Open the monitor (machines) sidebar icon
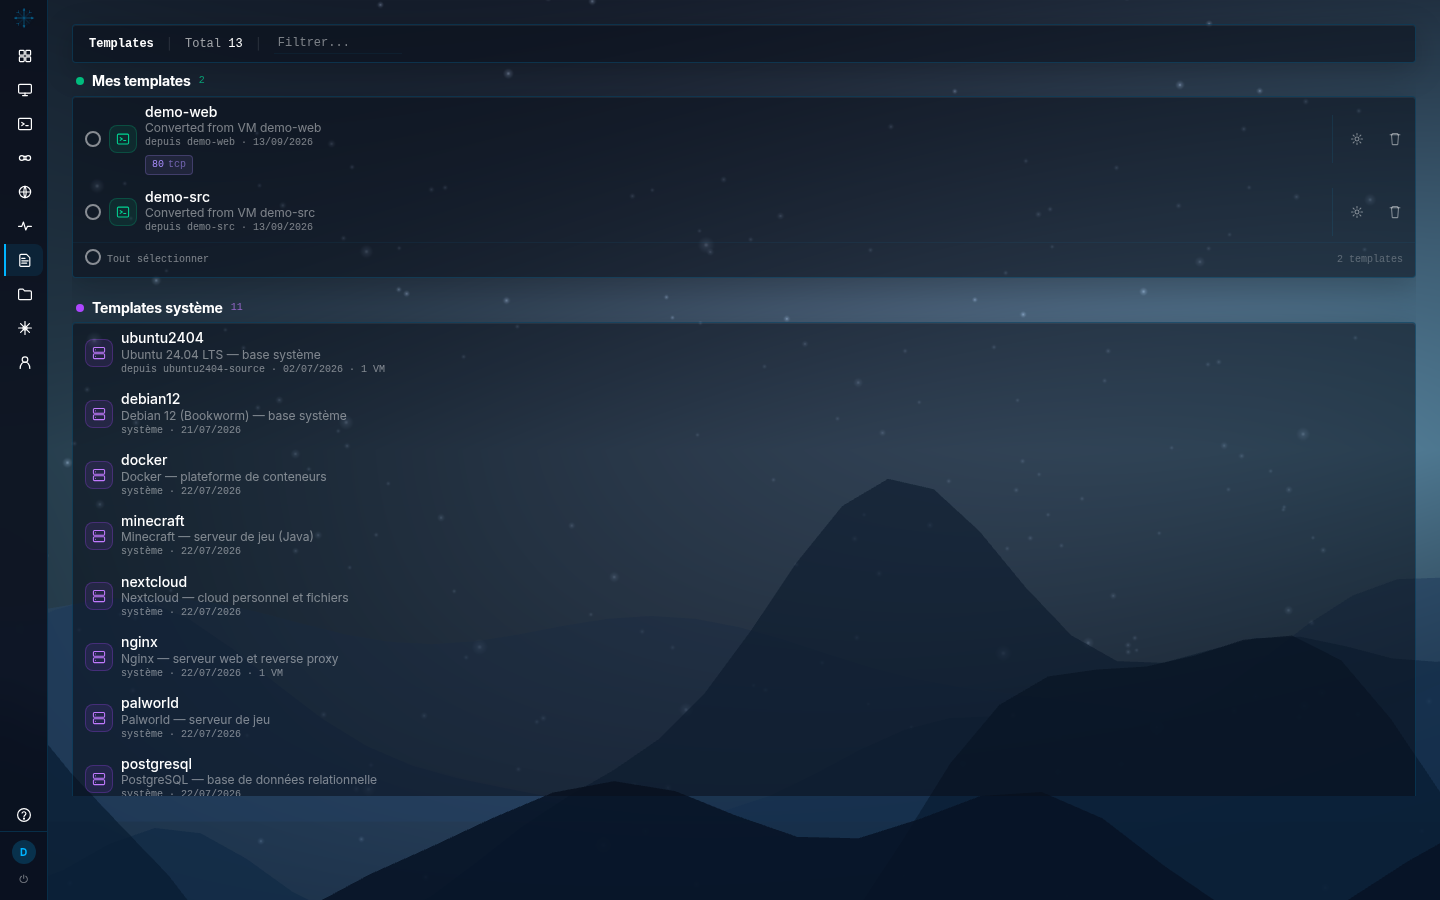1440x900 pixels. tap(25, 90)
